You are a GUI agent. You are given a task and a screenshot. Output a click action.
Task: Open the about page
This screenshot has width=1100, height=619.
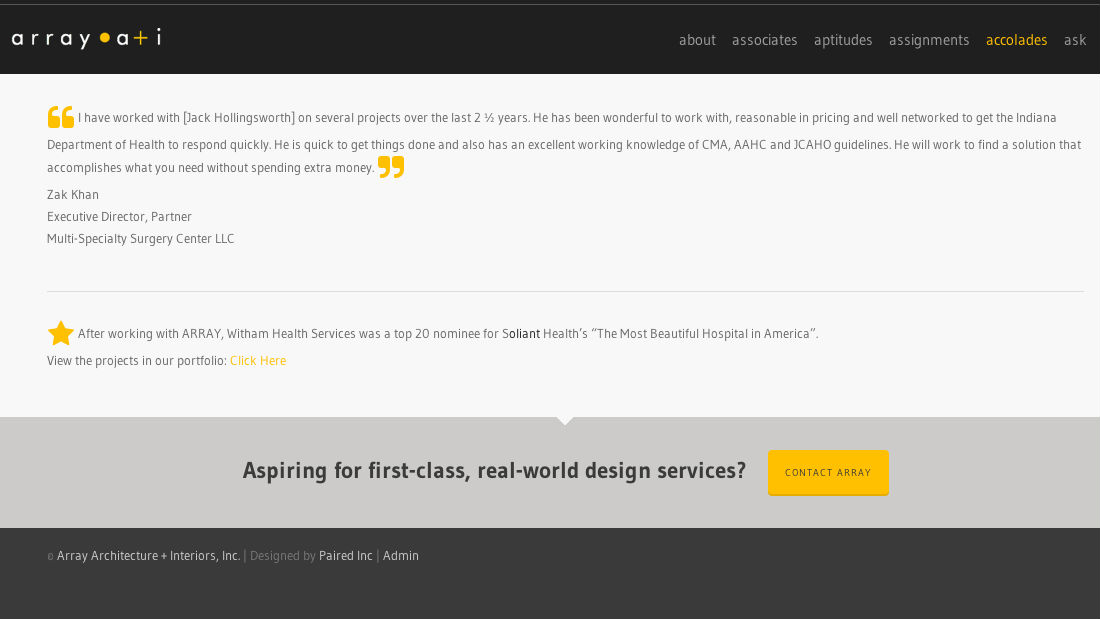tap(697, 40)
